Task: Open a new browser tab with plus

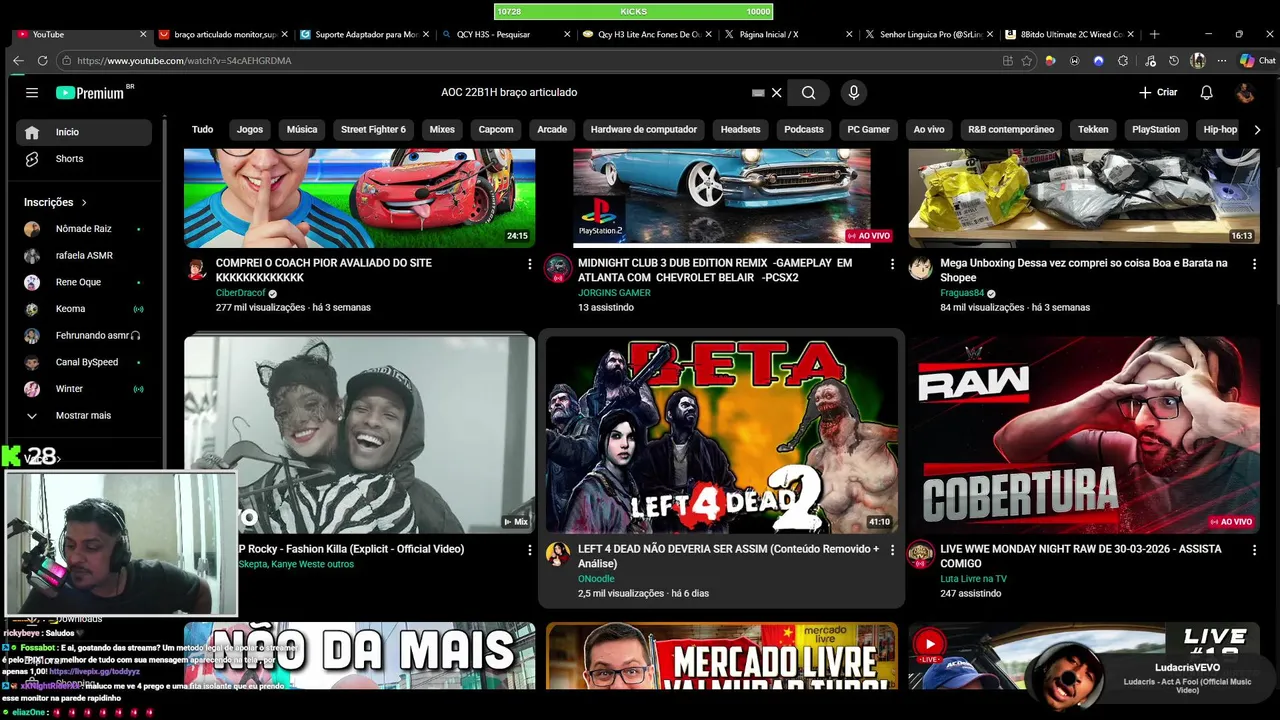Action: [x=1154, y=34]
